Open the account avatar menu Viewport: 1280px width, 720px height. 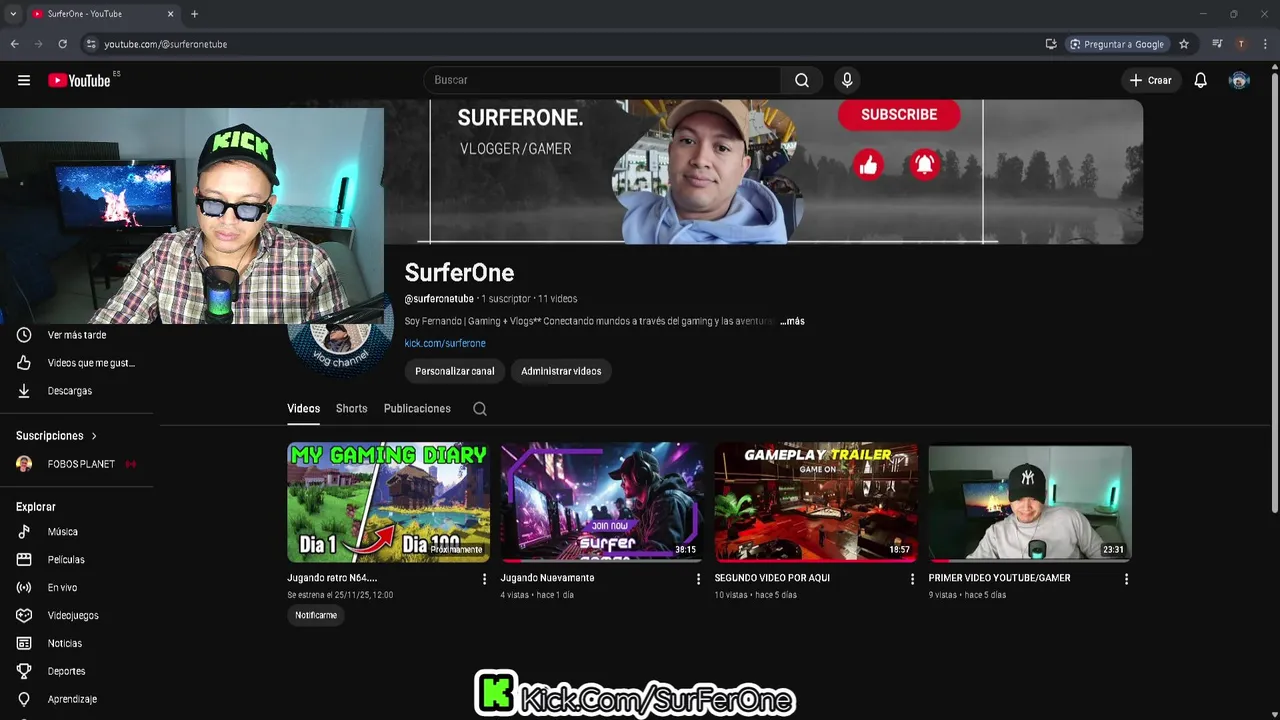pos(1239,80)
